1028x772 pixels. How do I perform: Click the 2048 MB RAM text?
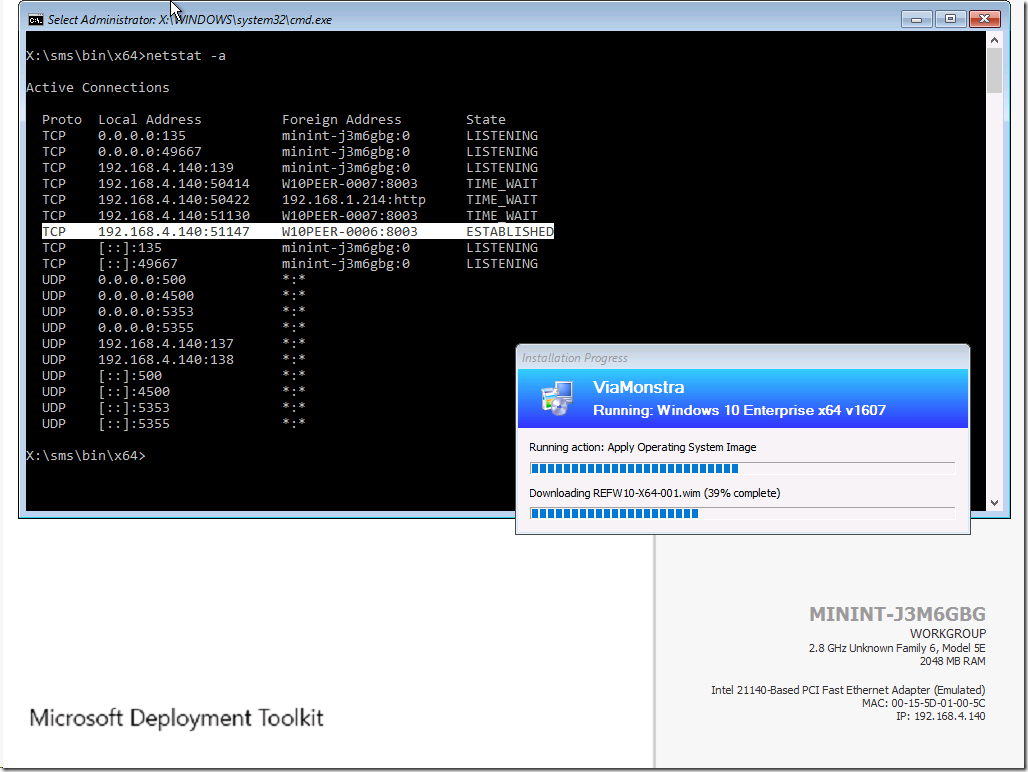[953, 661]
